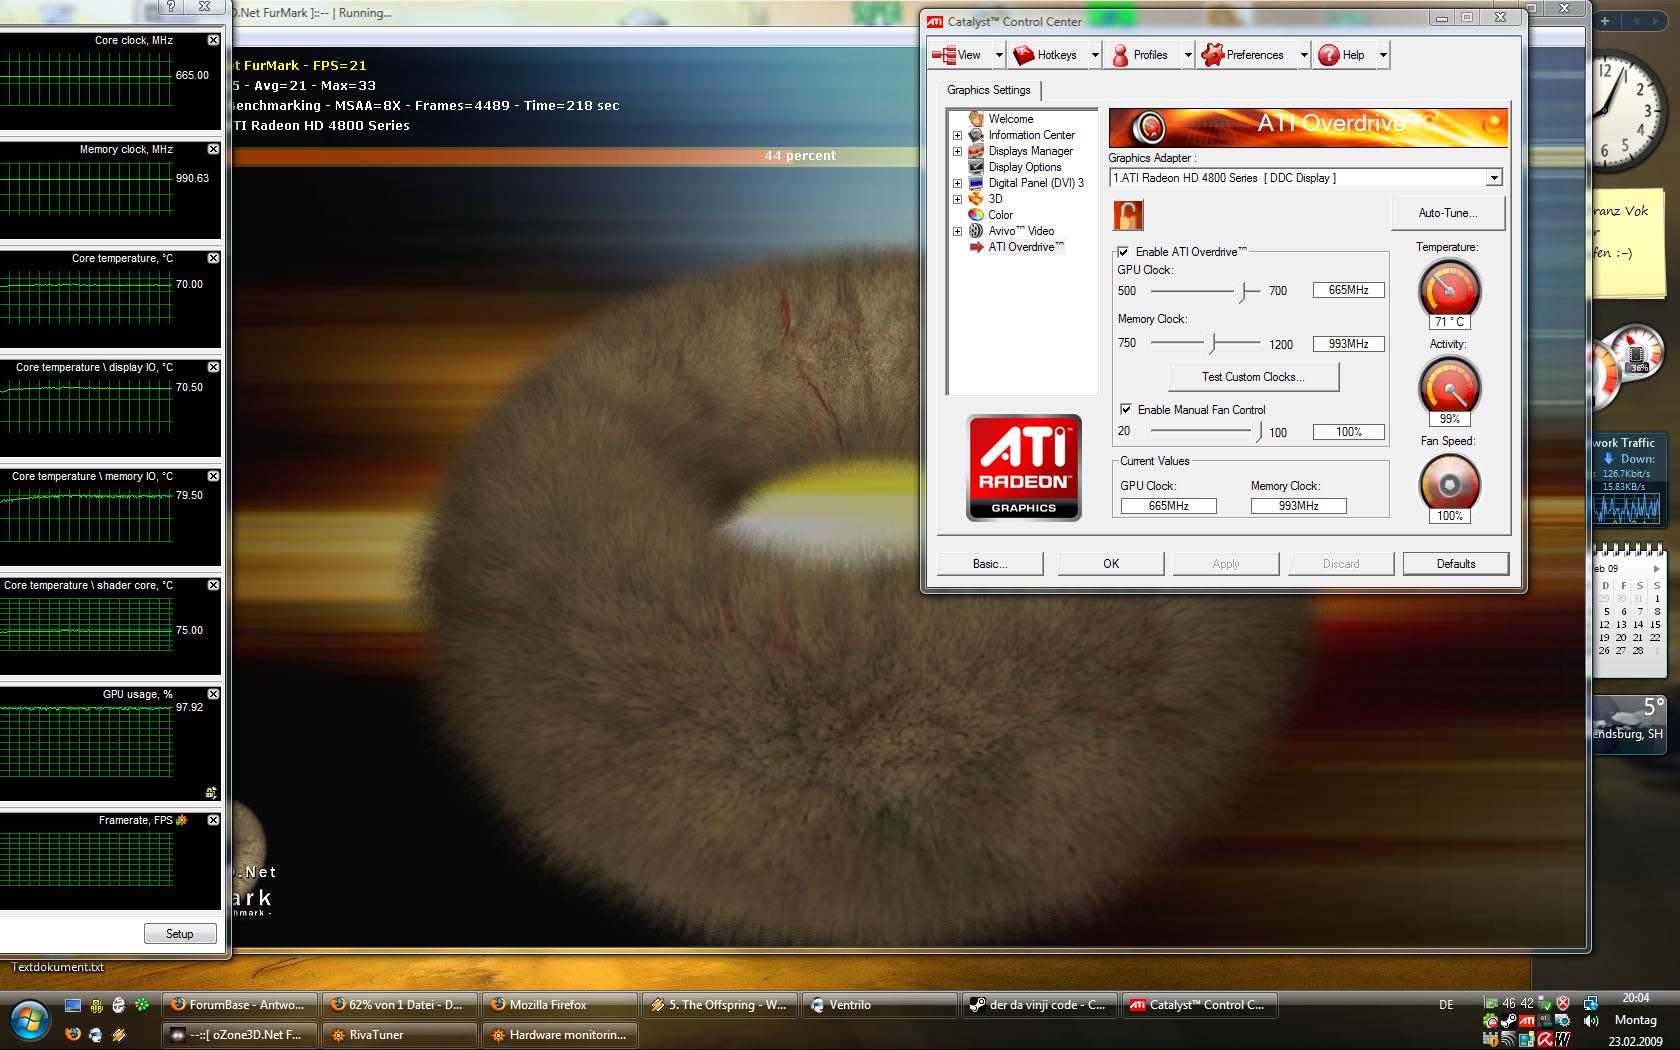Click the OK button
Screen dimensions: 1680x1050
pyautogui.click(x=1111, y=564)
